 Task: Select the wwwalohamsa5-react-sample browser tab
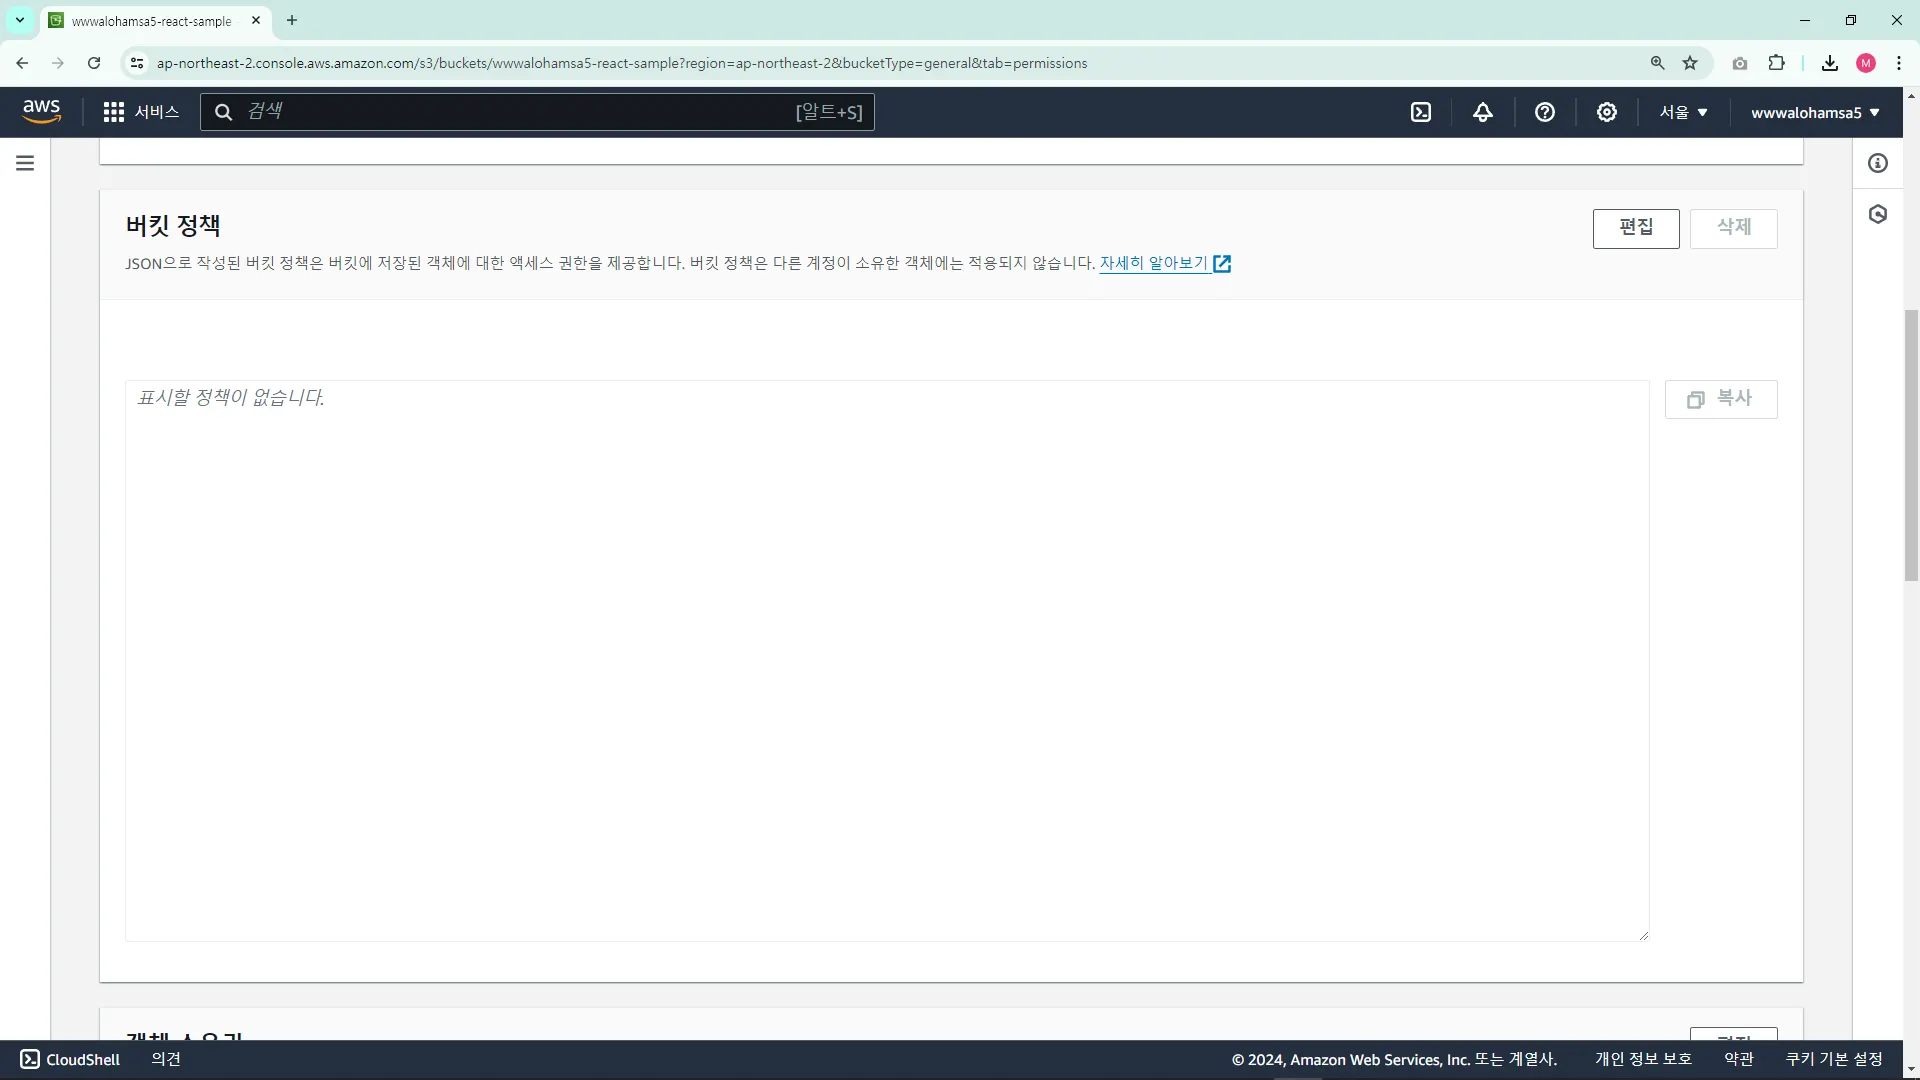point(151,20)
